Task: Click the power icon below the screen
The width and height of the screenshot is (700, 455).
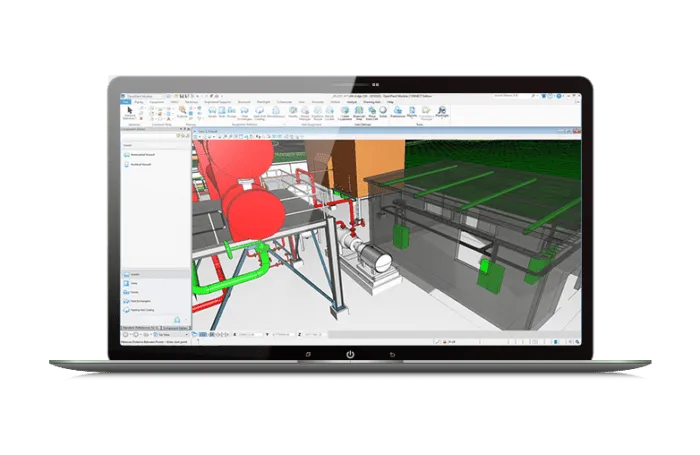Action: pos(350,354)
